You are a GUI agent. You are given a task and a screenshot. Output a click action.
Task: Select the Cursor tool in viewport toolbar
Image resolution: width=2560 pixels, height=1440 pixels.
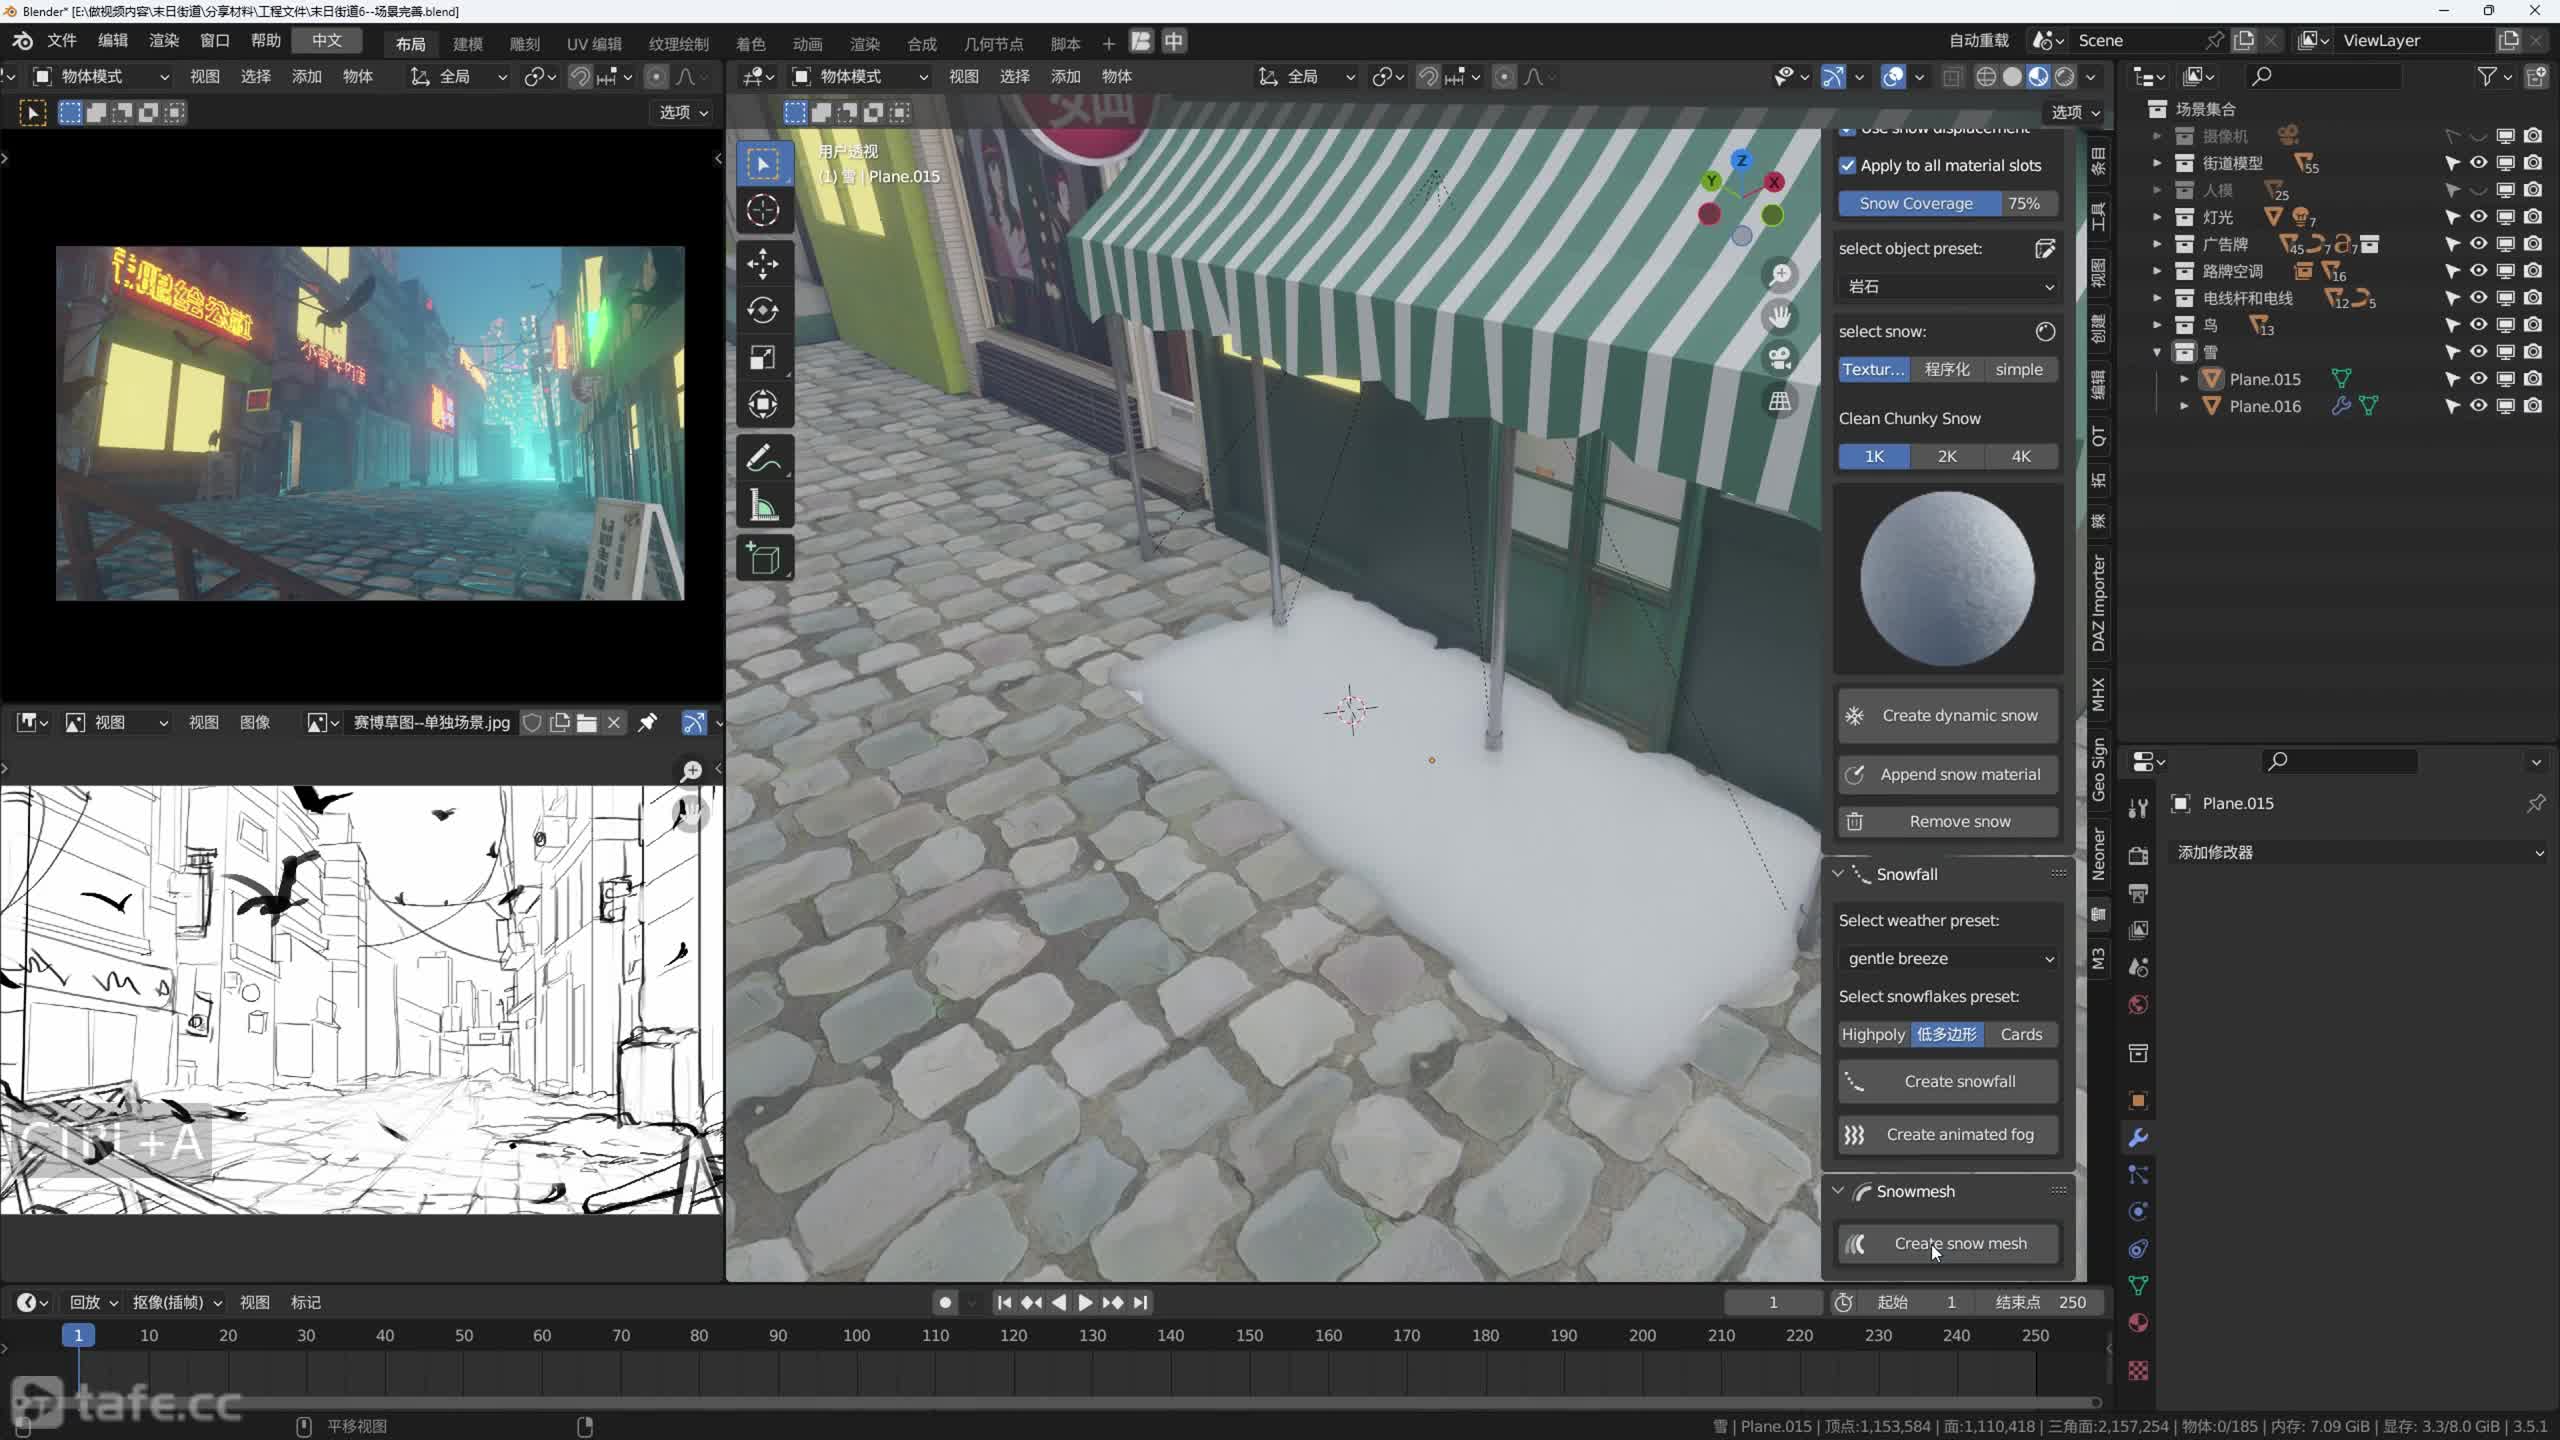[763, 210]
